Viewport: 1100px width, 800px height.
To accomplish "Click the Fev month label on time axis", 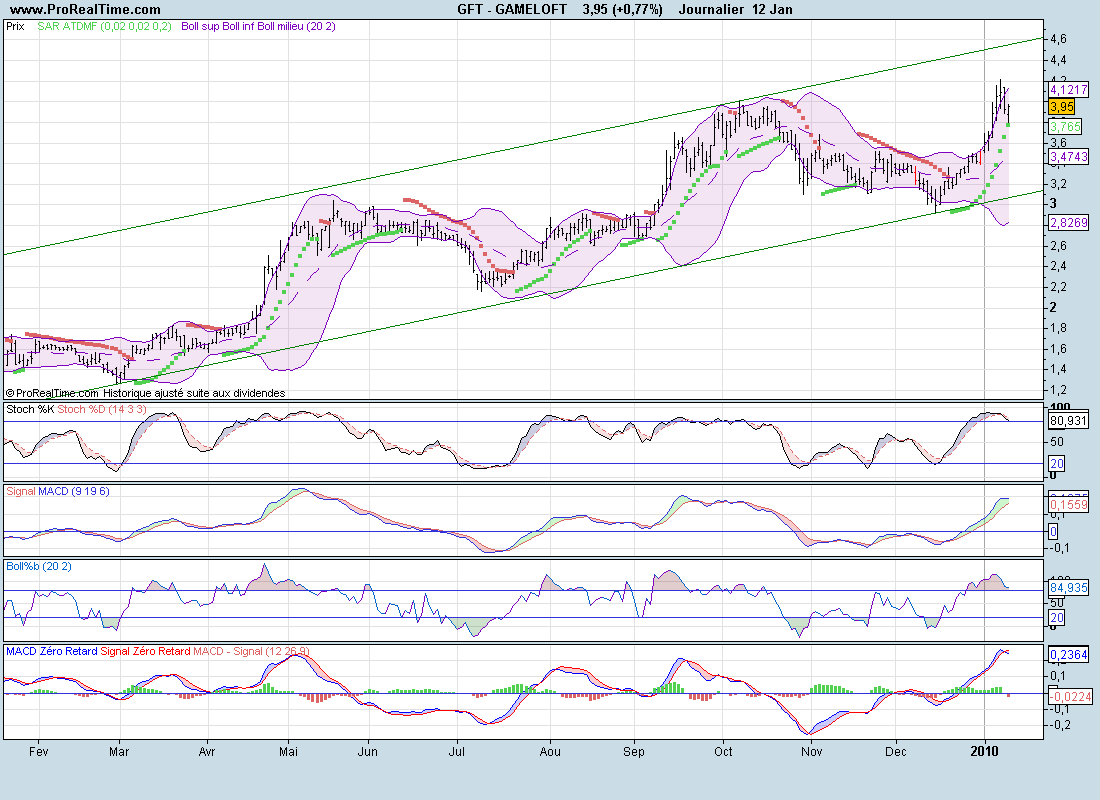I will 39,752.
